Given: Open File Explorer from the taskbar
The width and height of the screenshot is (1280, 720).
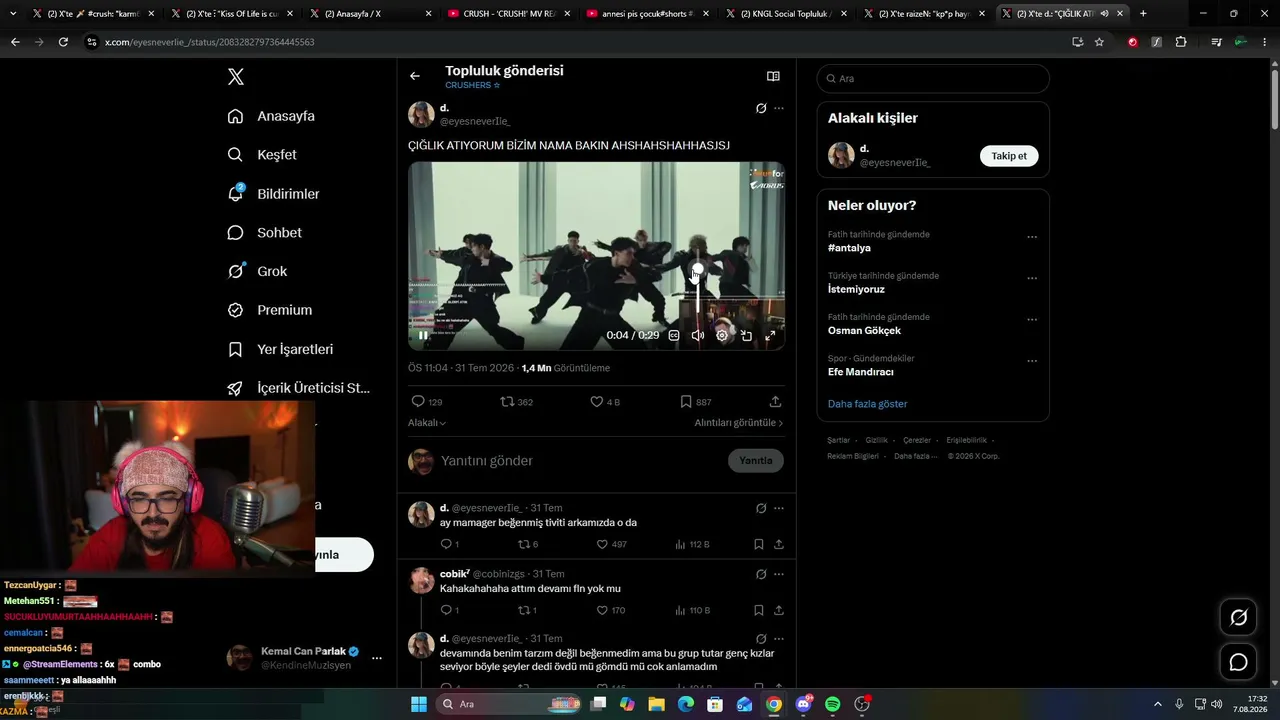Looking at the screenshot, I should coord(656,704).
